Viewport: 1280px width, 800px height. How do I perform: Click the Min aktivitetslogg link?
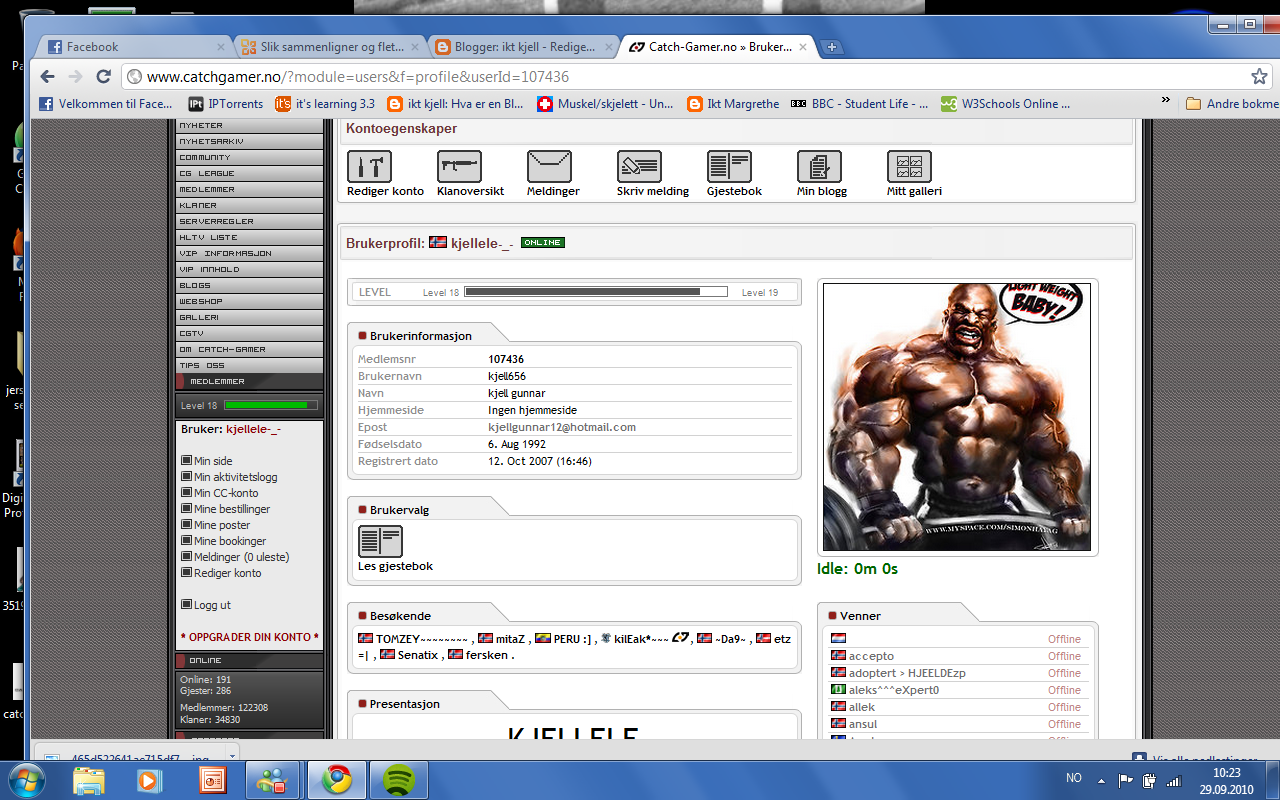point(236,477)
